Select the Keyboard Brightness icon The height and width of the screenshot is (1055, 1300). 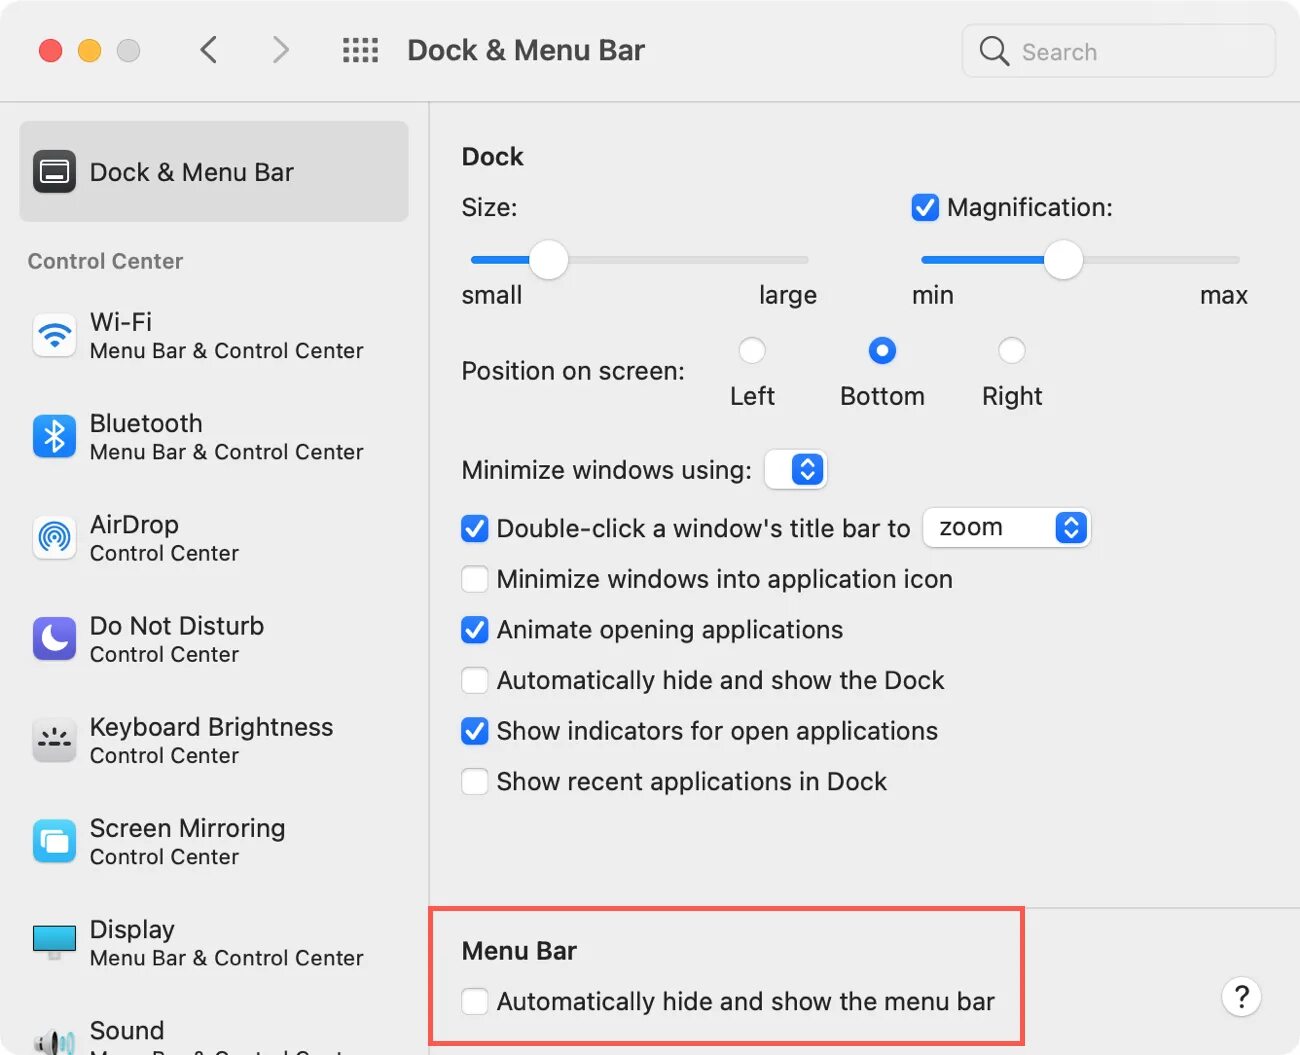[54, 741]
